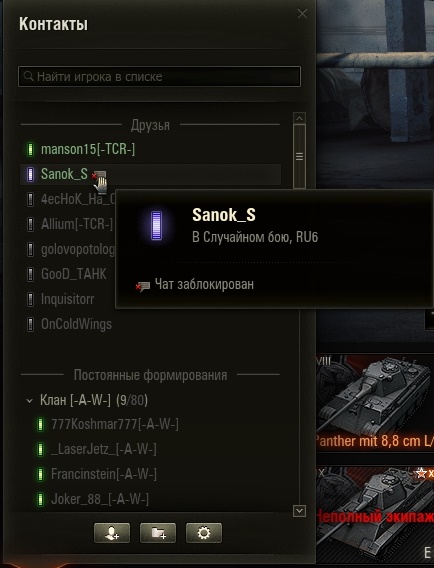Click manson15 green online status indicator
The height and width of the screenshot is (568, 434).
coord(30,149)
